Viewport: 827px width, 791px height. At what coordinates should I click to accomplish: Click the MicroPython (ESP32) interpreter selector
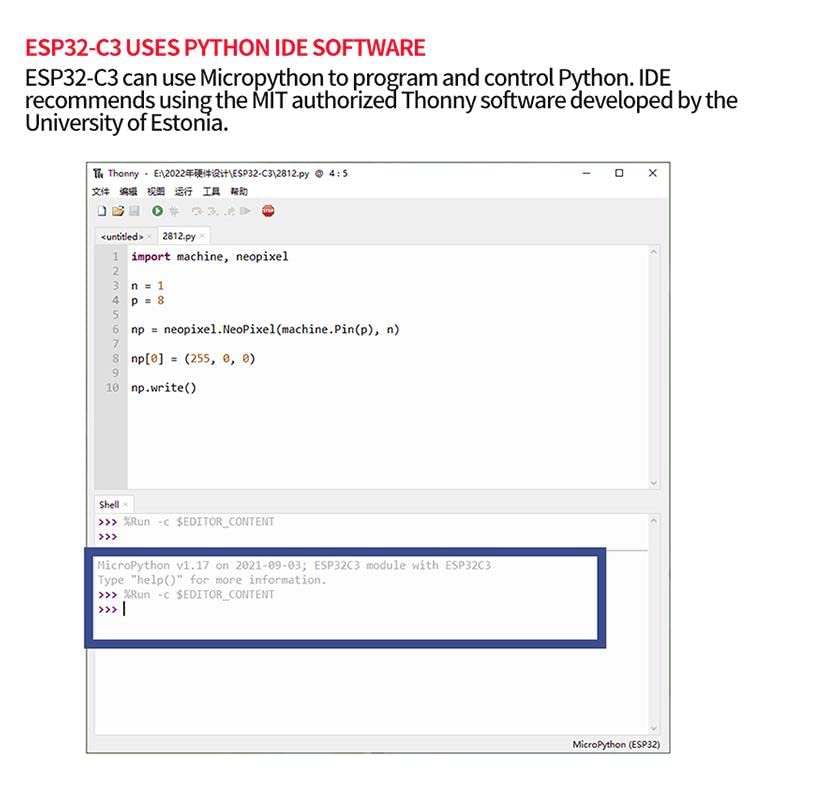(614, 744)
